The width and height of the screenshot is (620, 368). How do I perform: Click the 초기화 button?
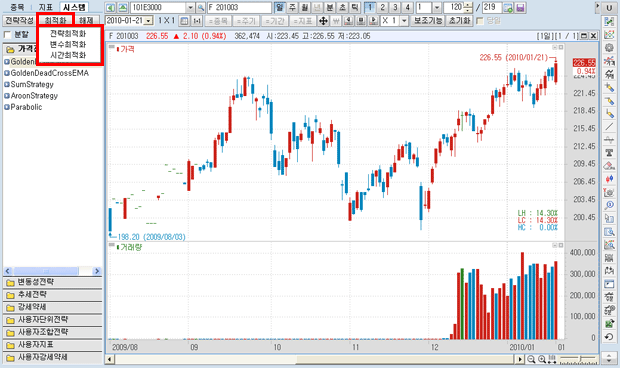point(459,21)
